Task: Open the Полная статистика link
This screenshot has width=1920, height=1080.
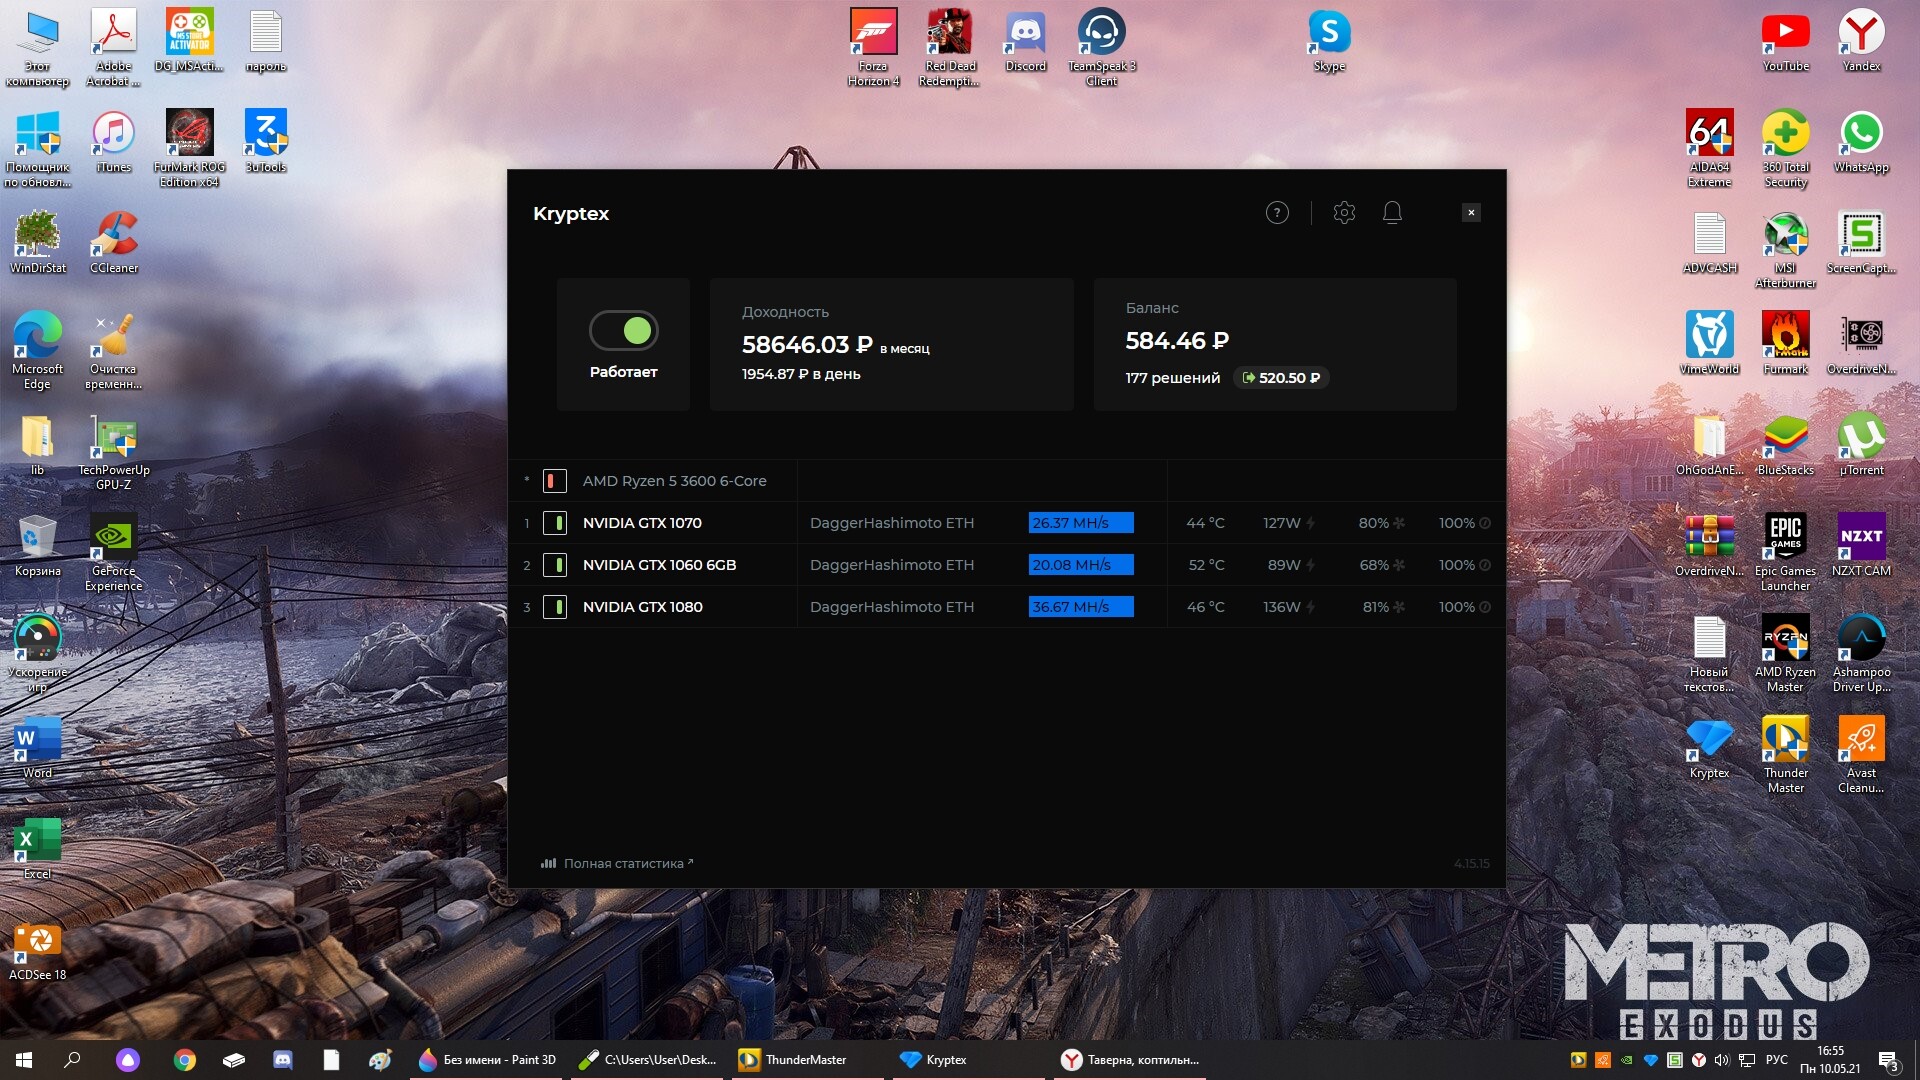Action: (x=617, y=863)
